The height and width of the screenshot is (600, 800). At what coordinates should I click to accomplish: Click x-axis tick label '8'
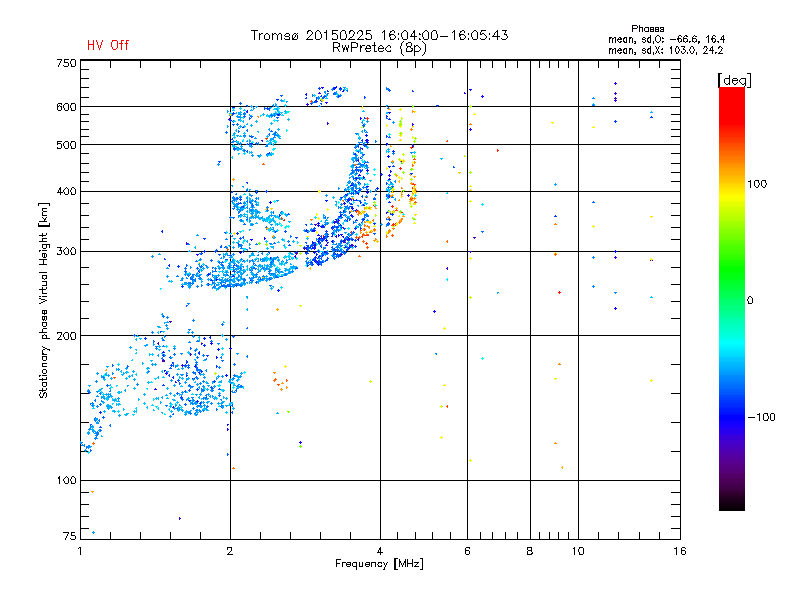point(530,551)
